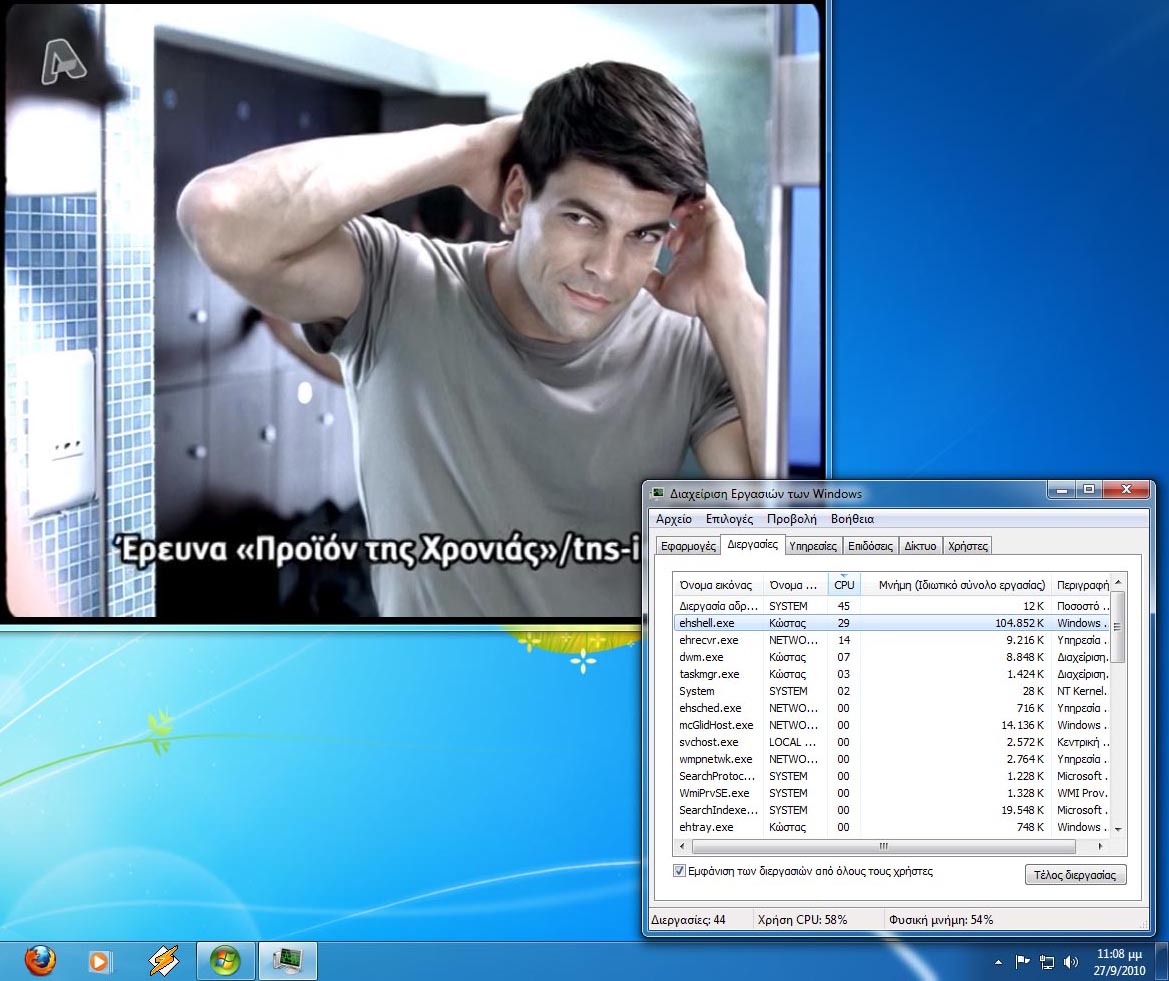This screenshot has height=981, width=1169.
Task: Click the Task Manager taskbar button
Action: point(288,961)
